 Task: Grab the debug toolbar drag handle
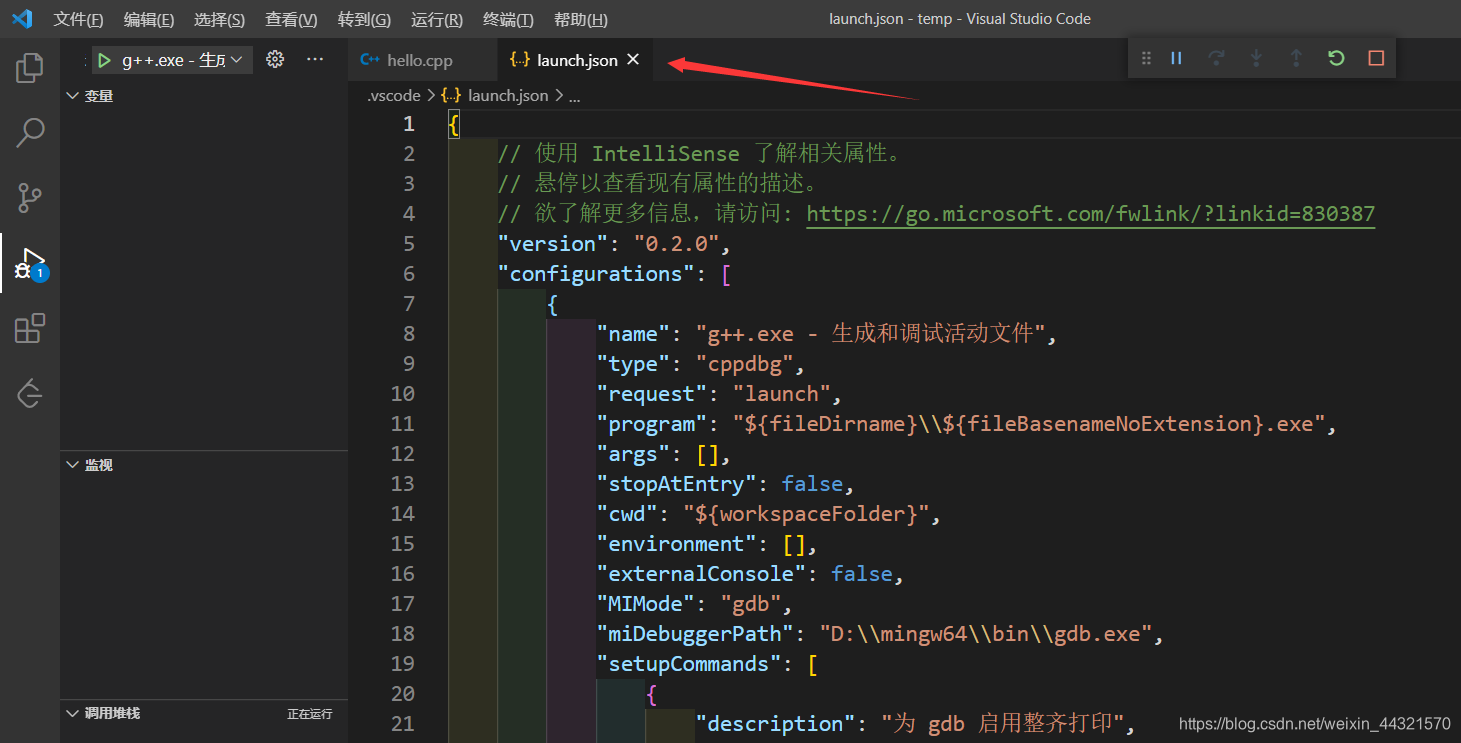tap(1146, 58)
